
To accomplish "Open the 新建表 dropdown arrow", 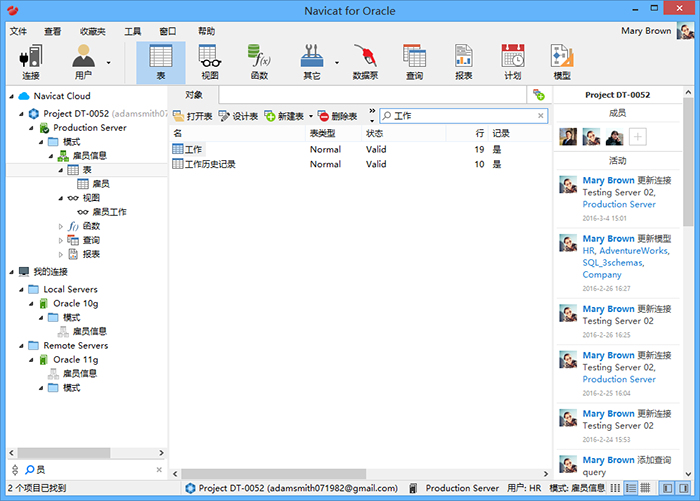I will [x=311, y=117].
